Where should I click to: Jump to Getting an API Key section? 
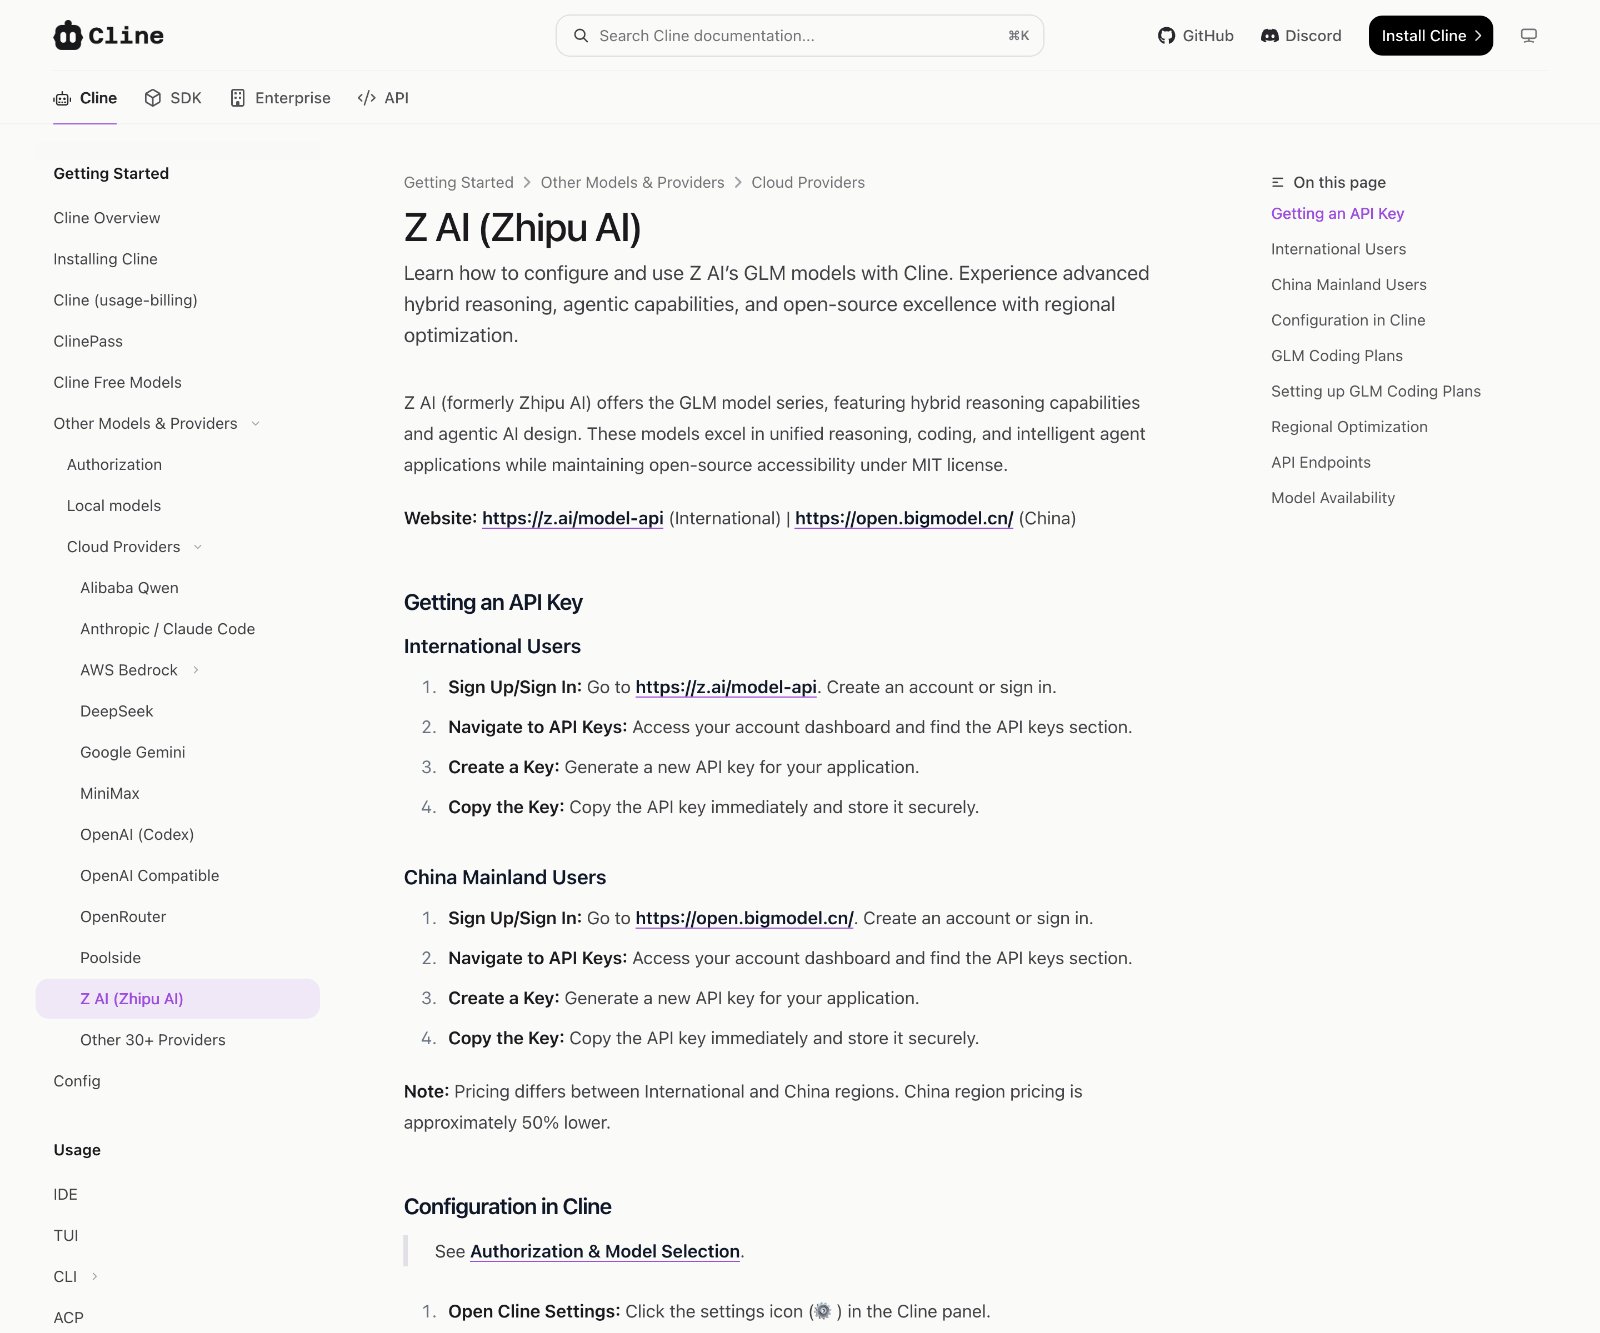[x=1338, y=214]
